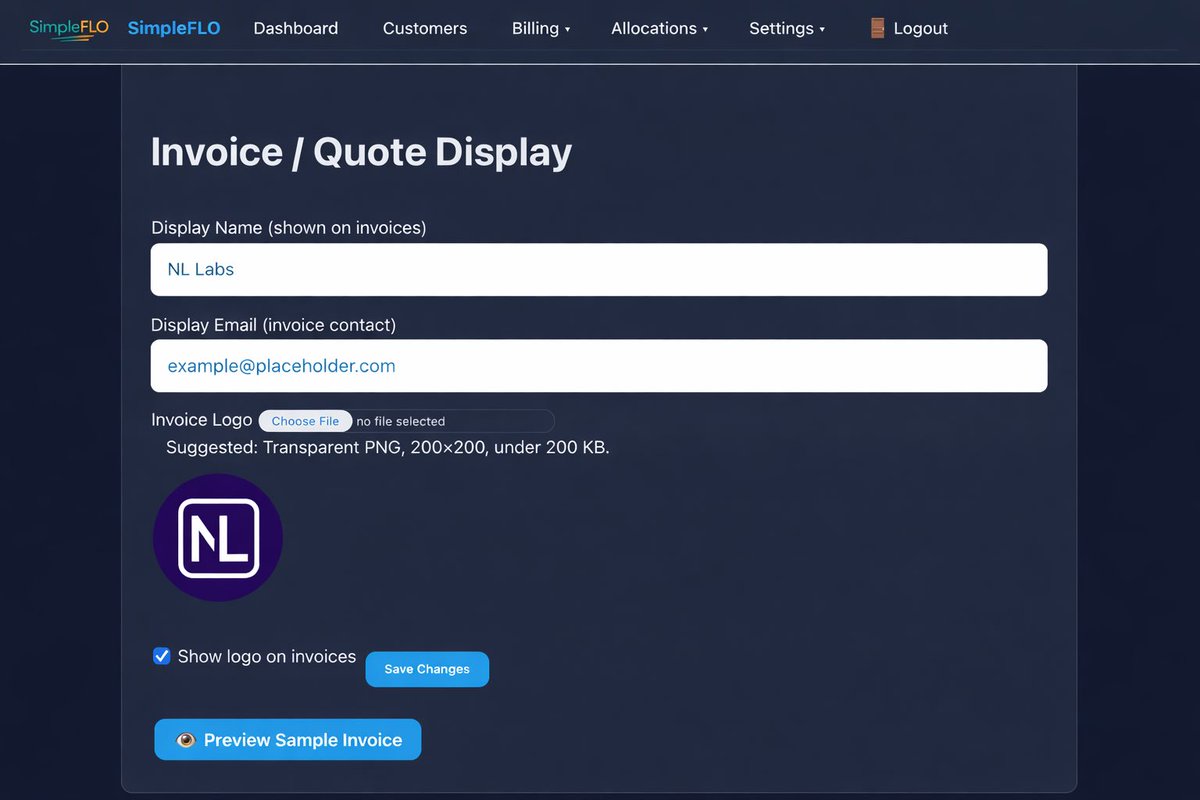The width and height of the screenshot is (1200, 800).
Task: Go to the Dashboard page
Action: coord(296,28)
